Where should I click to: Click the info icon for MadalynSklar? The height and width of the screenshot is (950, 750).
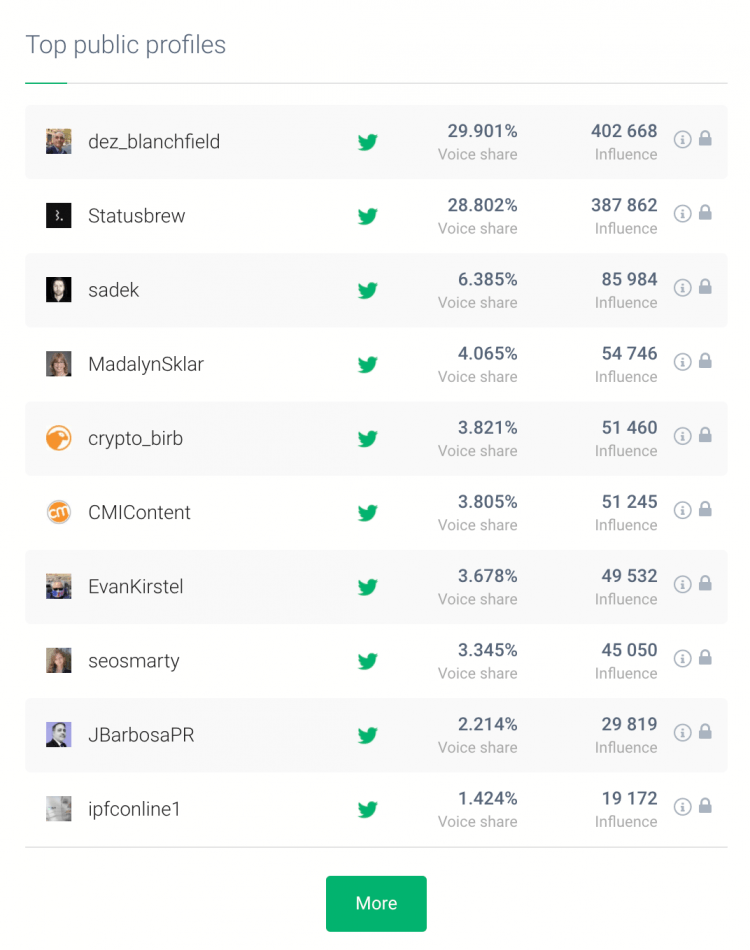click(682, 361)
